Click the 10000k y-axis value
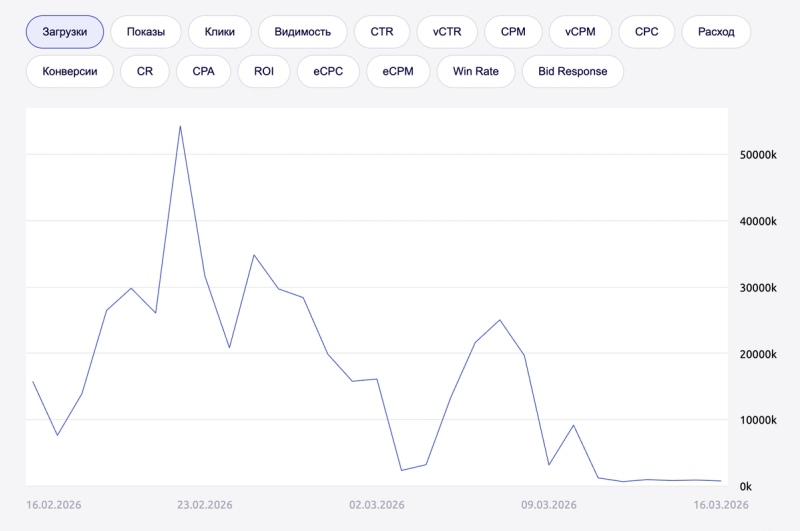The height and width of the screenshot is (531, 800). point(758,420)
